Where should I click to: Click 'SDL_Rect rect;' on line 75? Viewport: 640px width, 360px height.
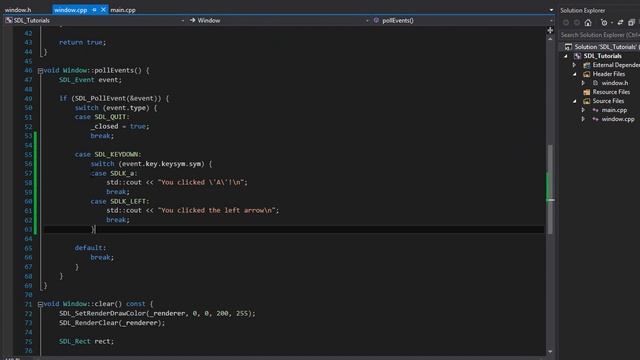(x=87, y=342)
